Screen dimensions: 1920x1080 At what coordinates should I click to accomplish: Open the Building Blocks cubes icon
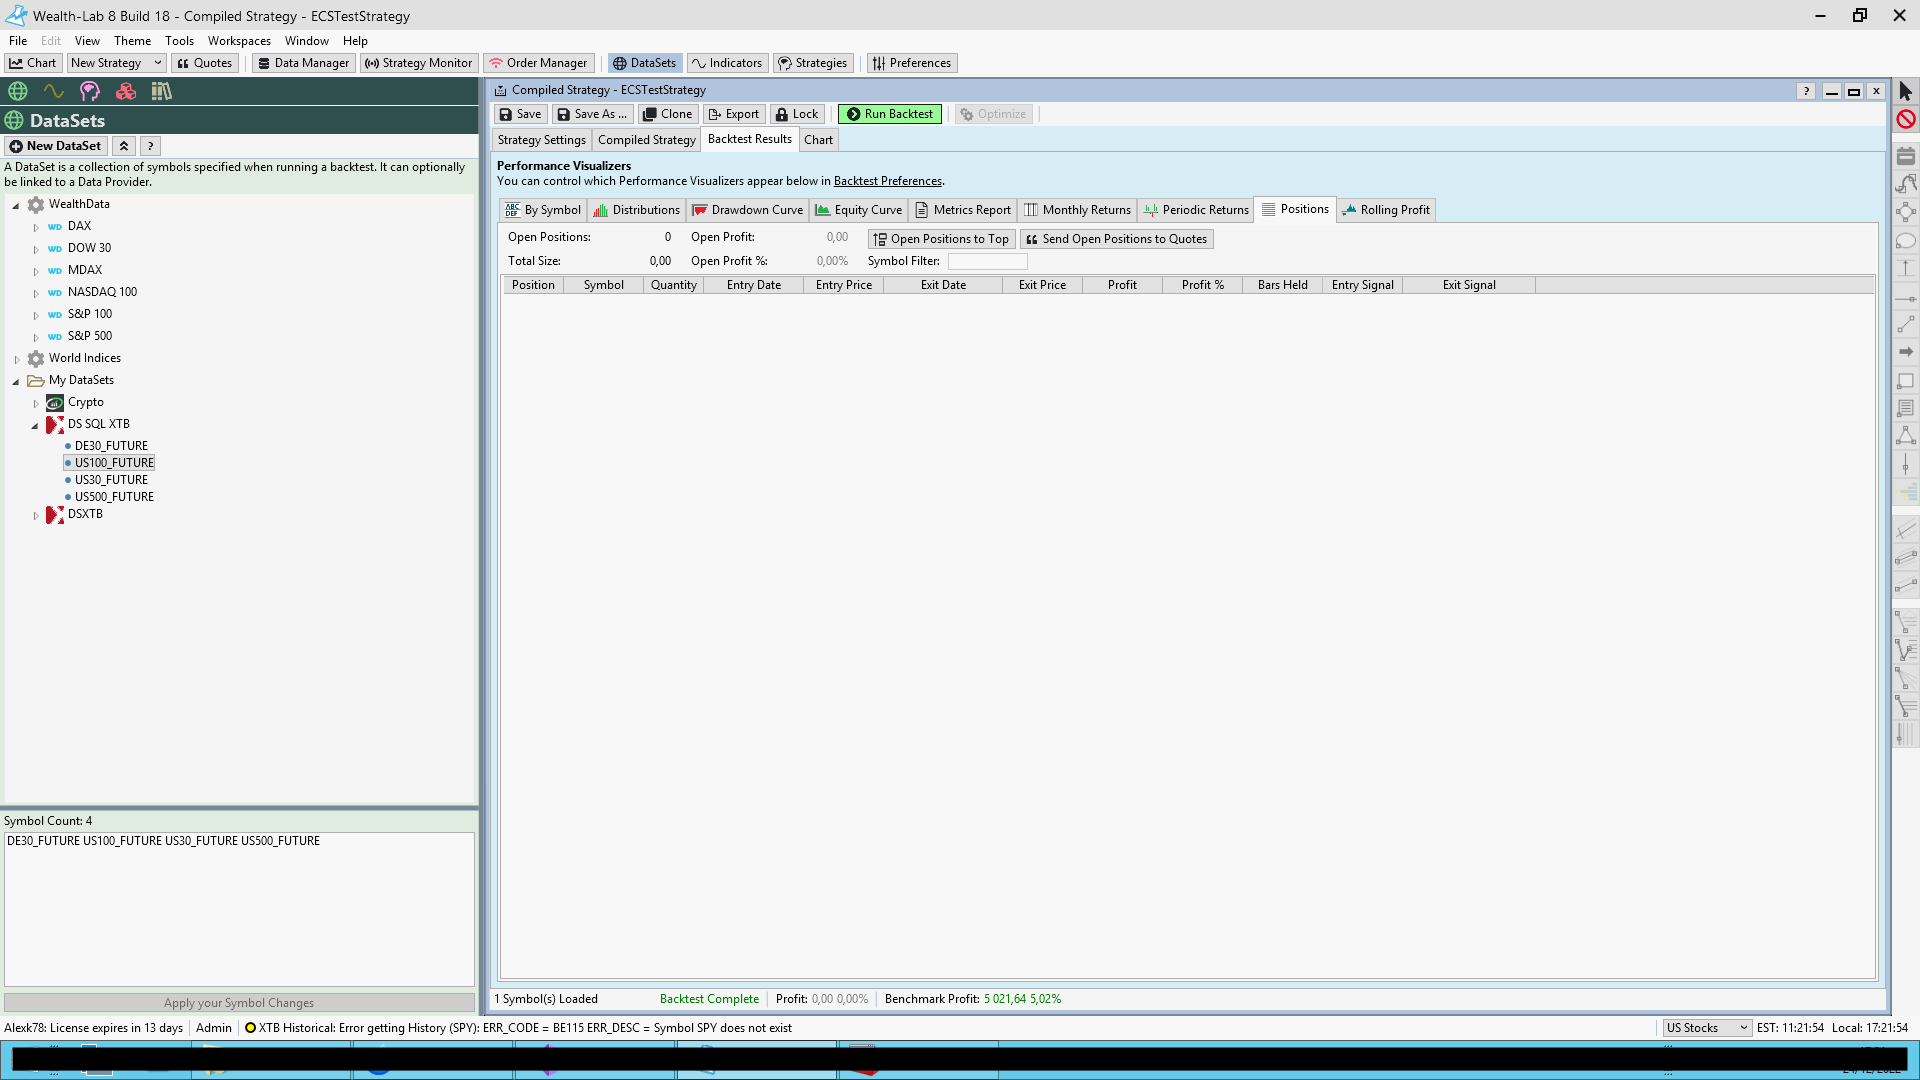[x=126, y=91]
